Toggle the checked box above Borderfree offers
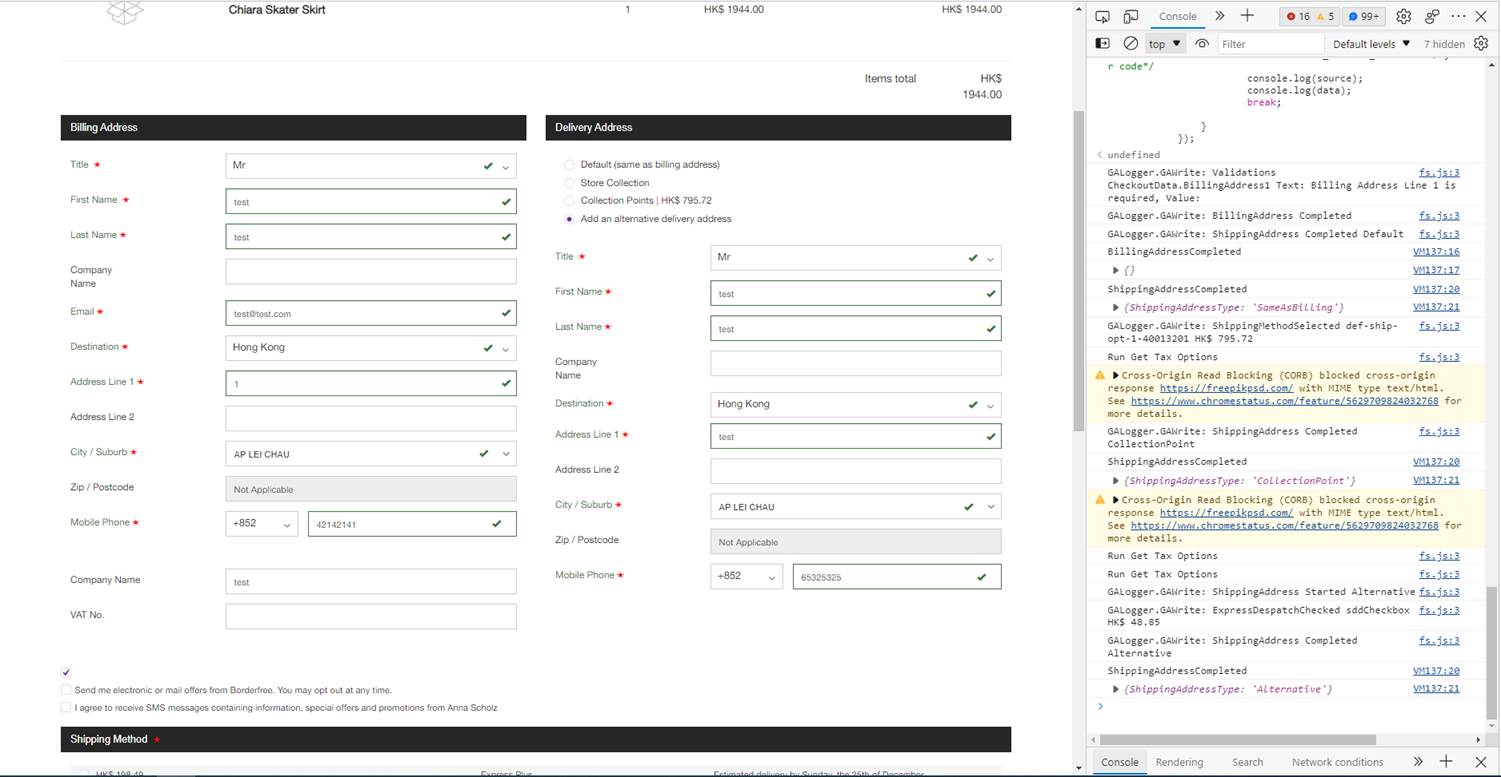1501x777 pixels. (66, 673)
